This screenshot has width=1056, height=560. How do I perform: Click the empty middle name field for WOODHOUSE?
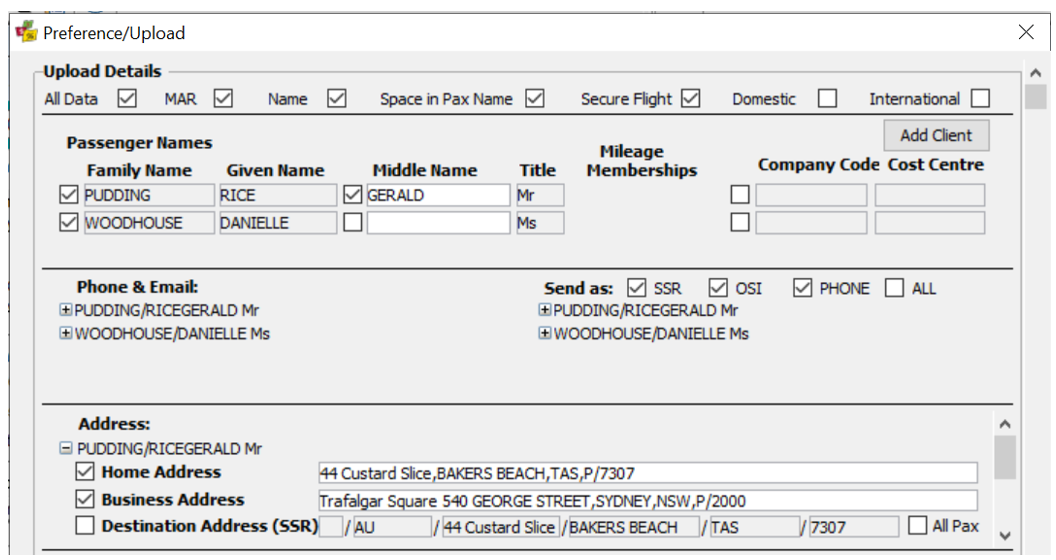[x=438, y=223]
